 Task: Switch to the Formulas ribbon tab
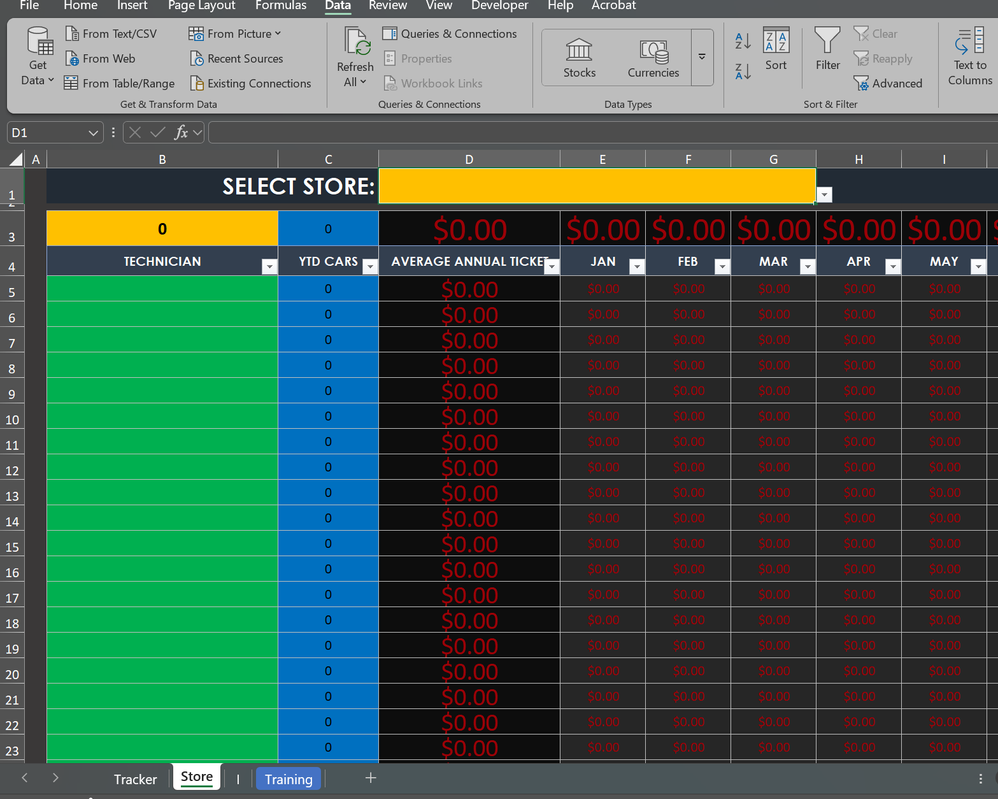coord(281,7)
